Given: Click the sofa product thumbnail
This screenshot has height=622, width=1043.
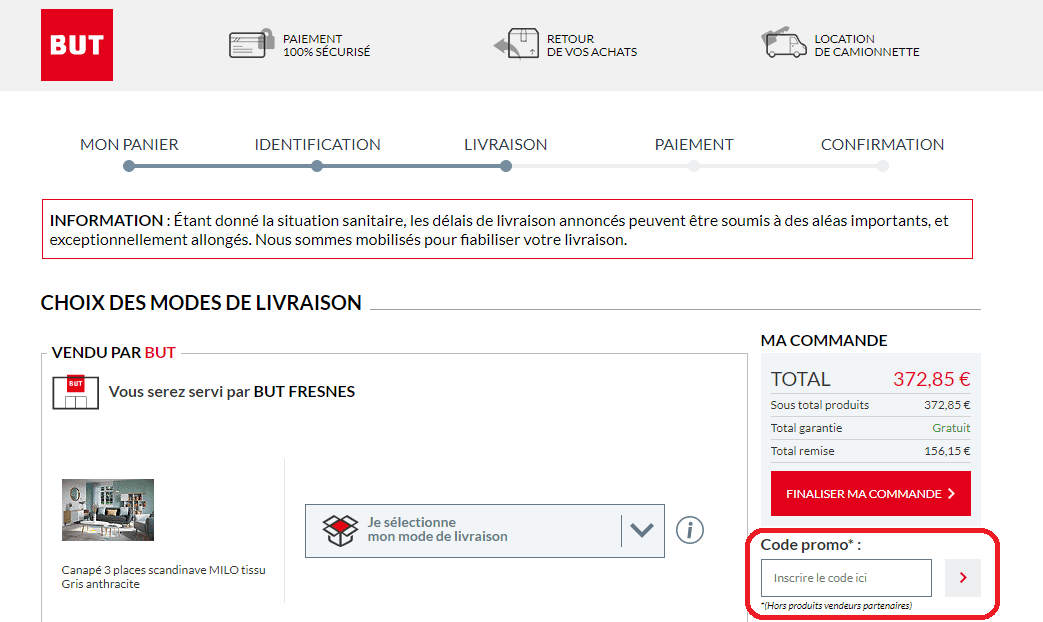Looking at the screenshot, I should coord(107,510).
